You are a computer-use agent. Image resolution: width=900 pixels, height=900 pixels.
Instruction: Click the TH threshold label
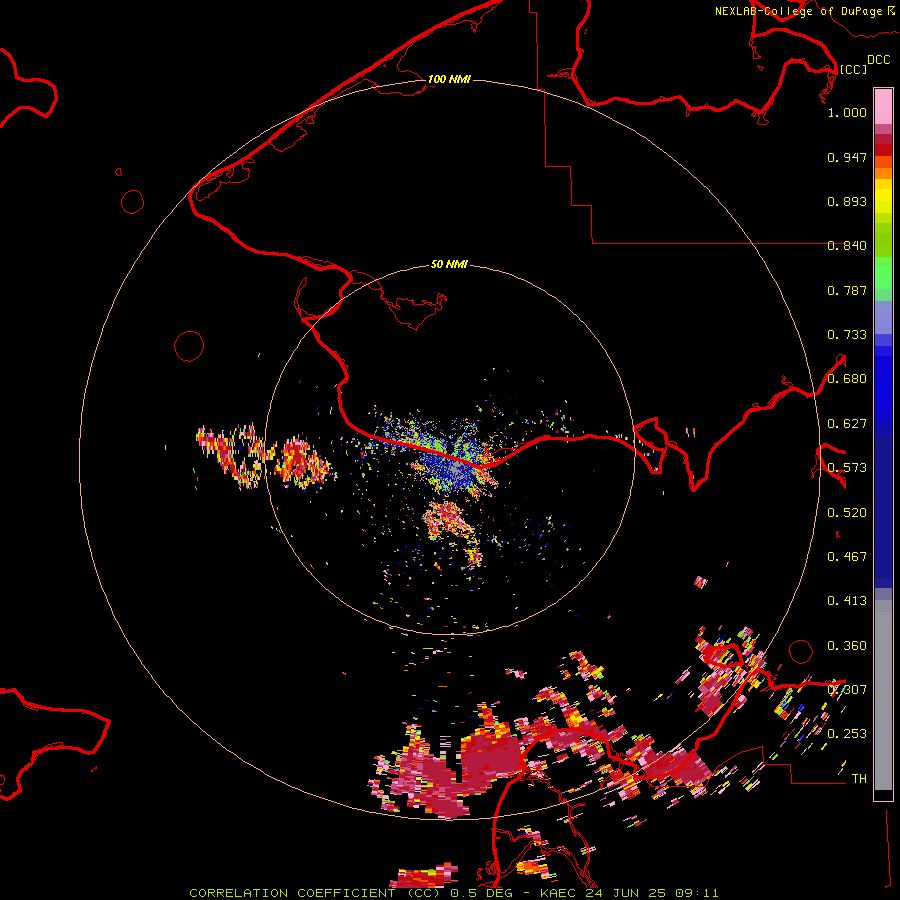[859, 779]
